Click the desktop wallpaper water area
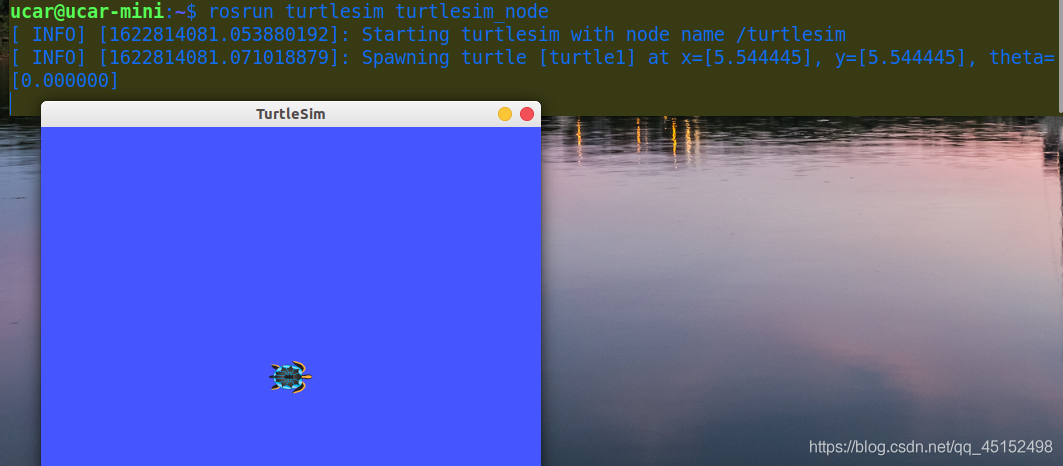 (x=800, y=285)
